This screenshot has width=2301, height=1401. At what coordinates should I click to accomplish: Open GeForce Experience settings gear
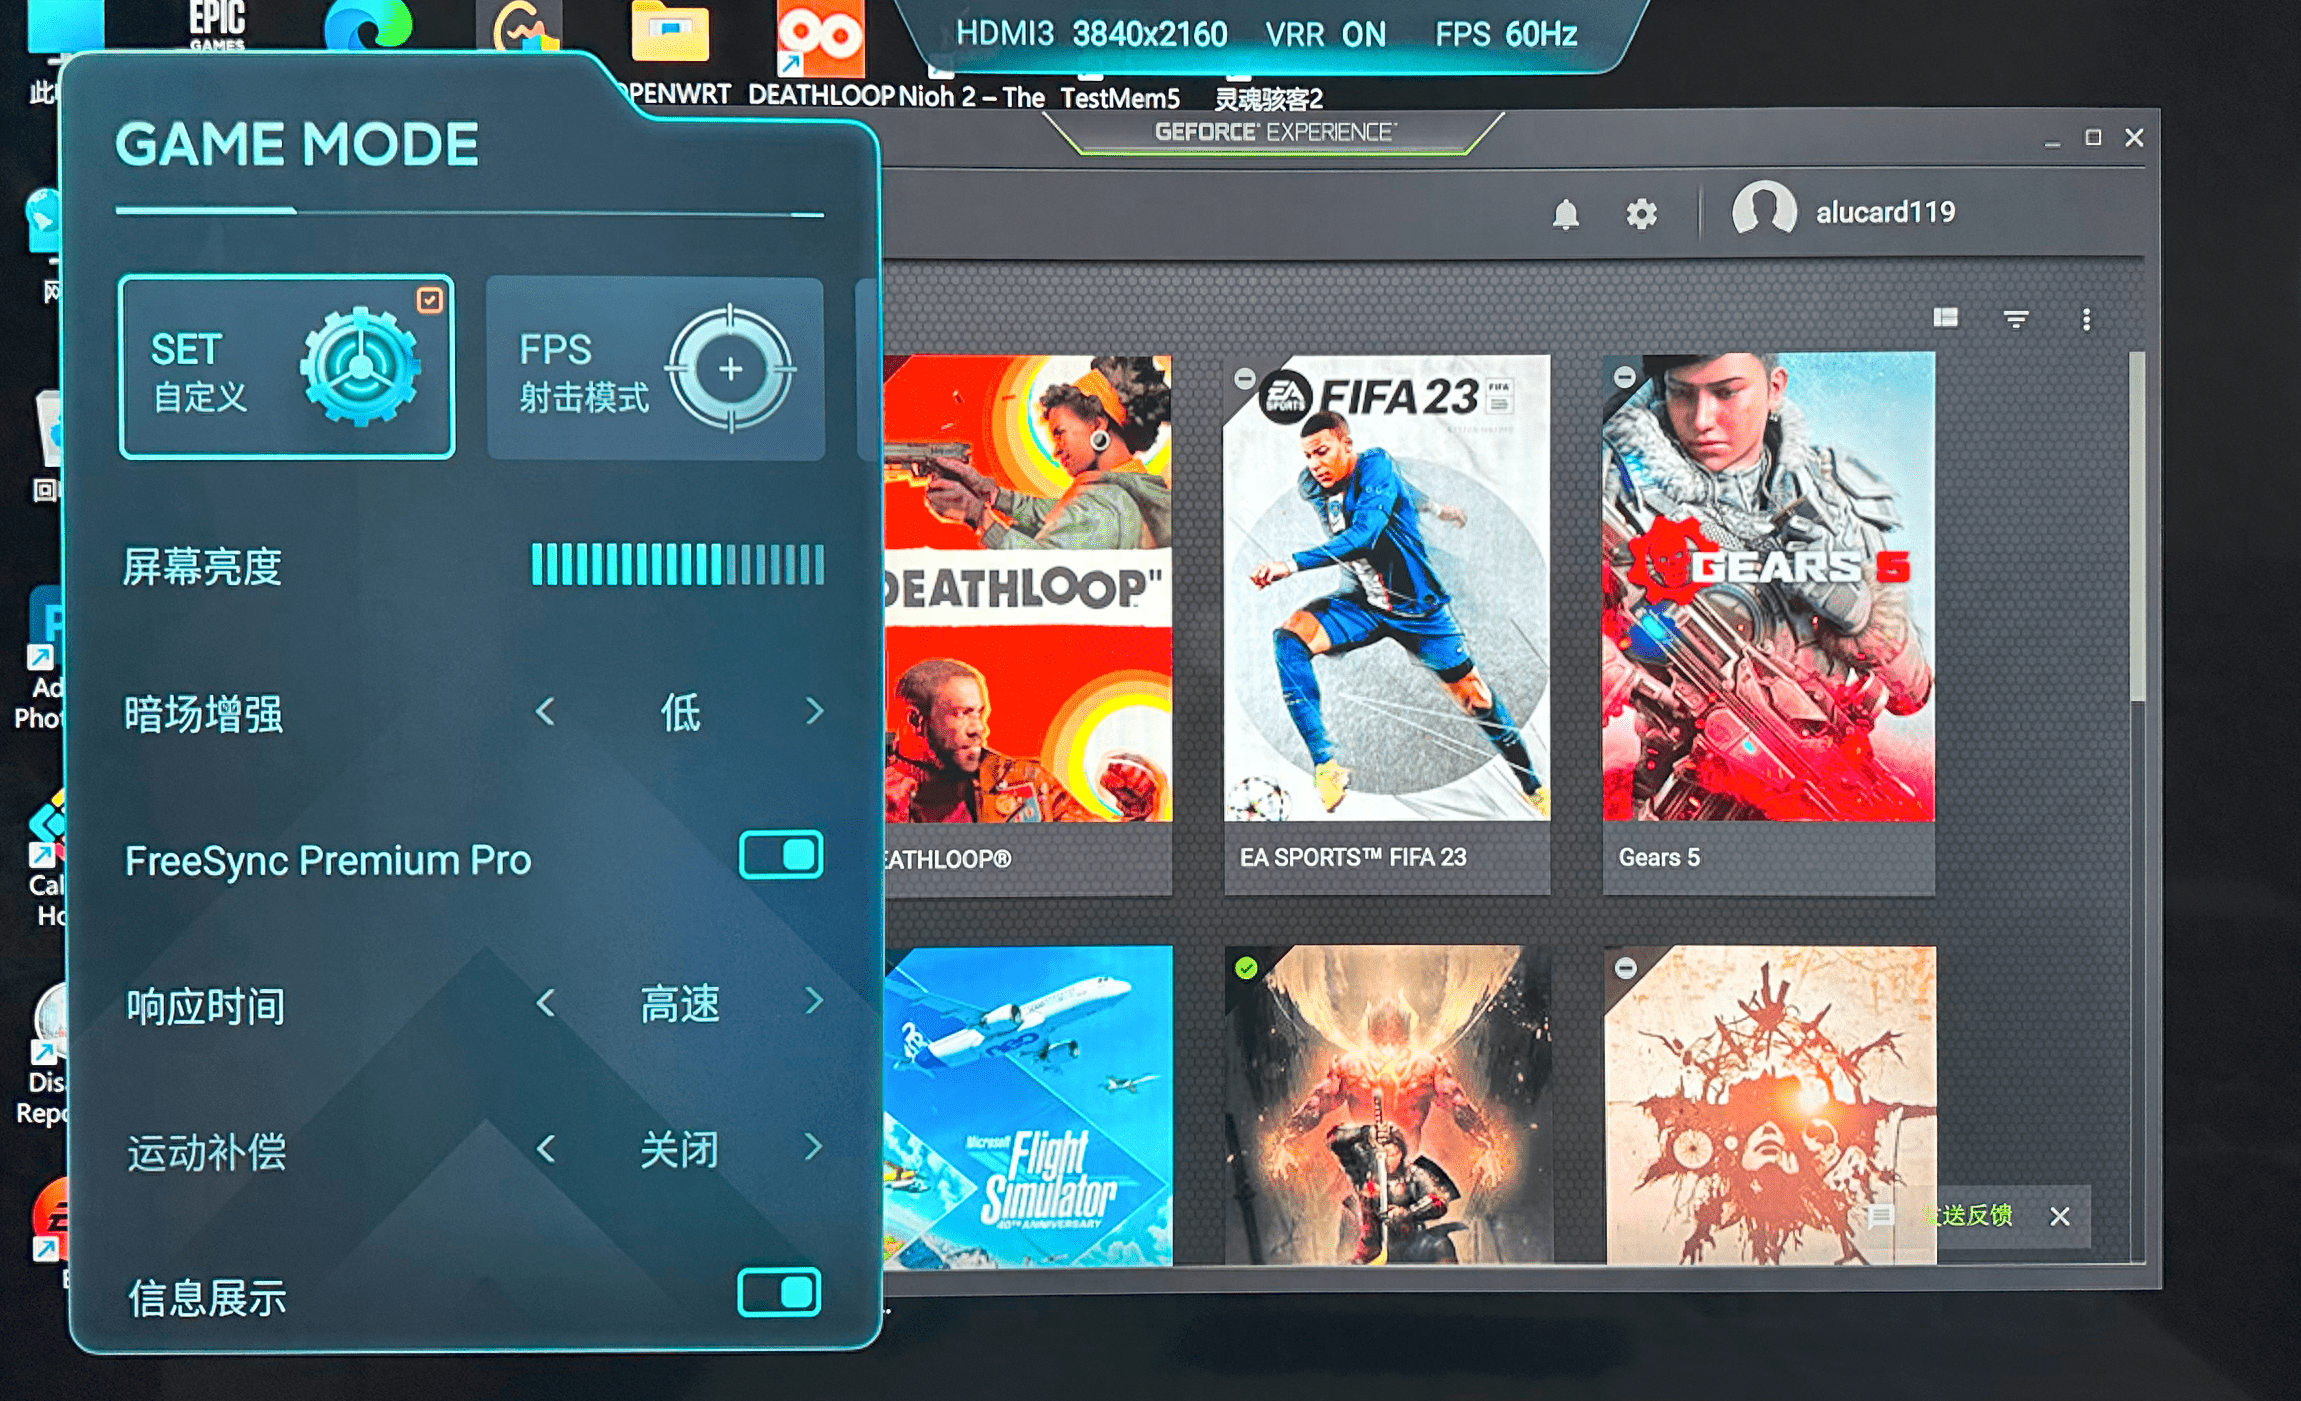[x=1641, y=213]
